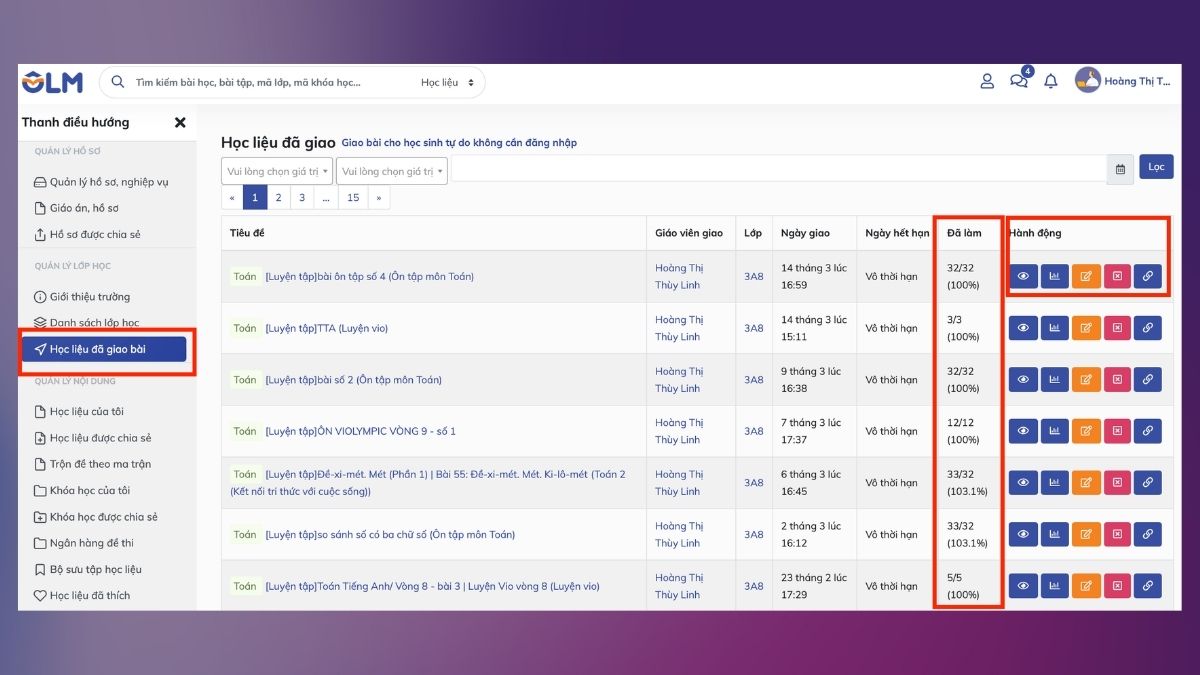Open the left 'Vui lòng chọn giá trị' filter dropdown
This screenshot has width=1200, height=675.
coord(277,171)
